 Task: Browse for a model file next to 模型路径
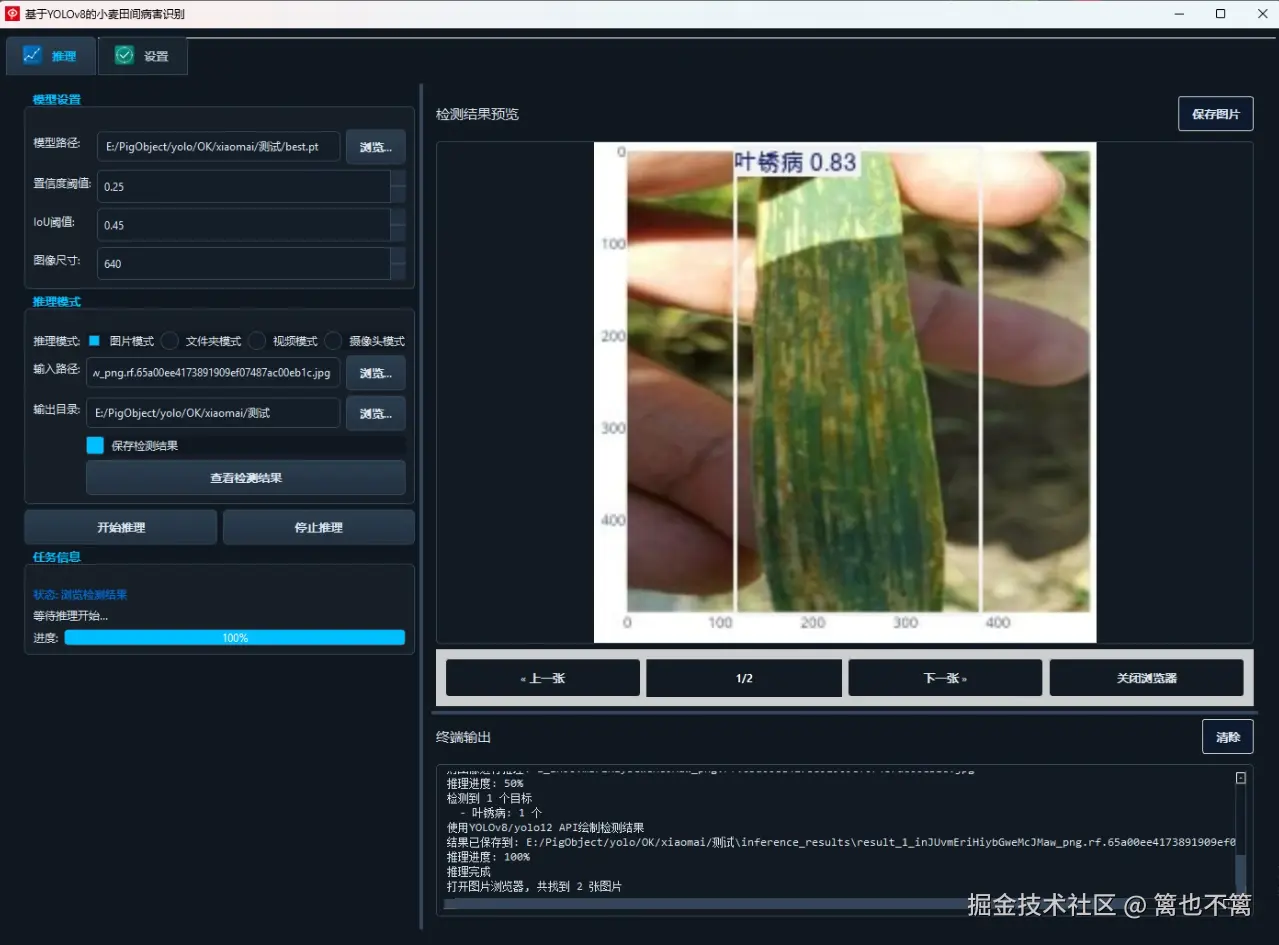pyautogui.click(x=375, y=146)
